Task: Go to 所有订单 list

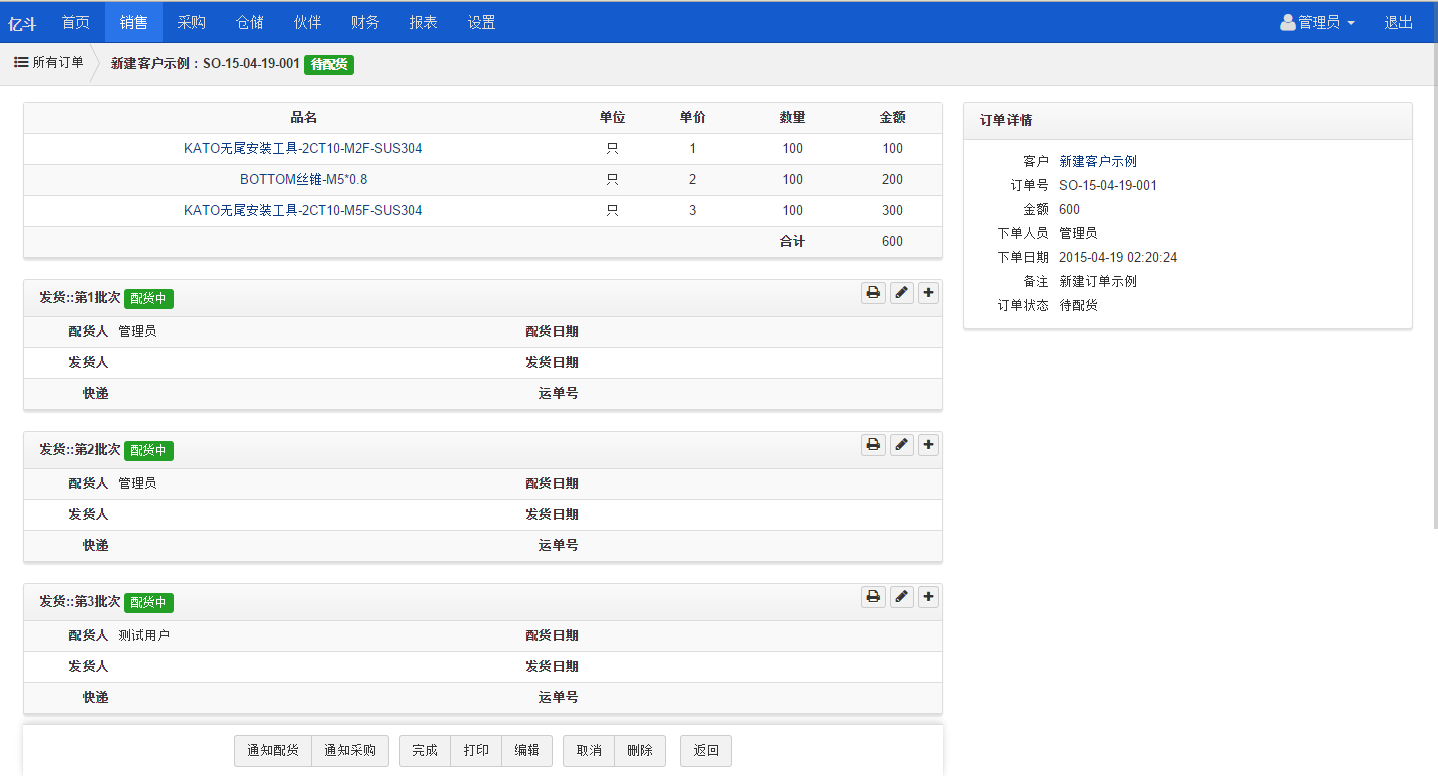Action: click(x=49, y=63)
